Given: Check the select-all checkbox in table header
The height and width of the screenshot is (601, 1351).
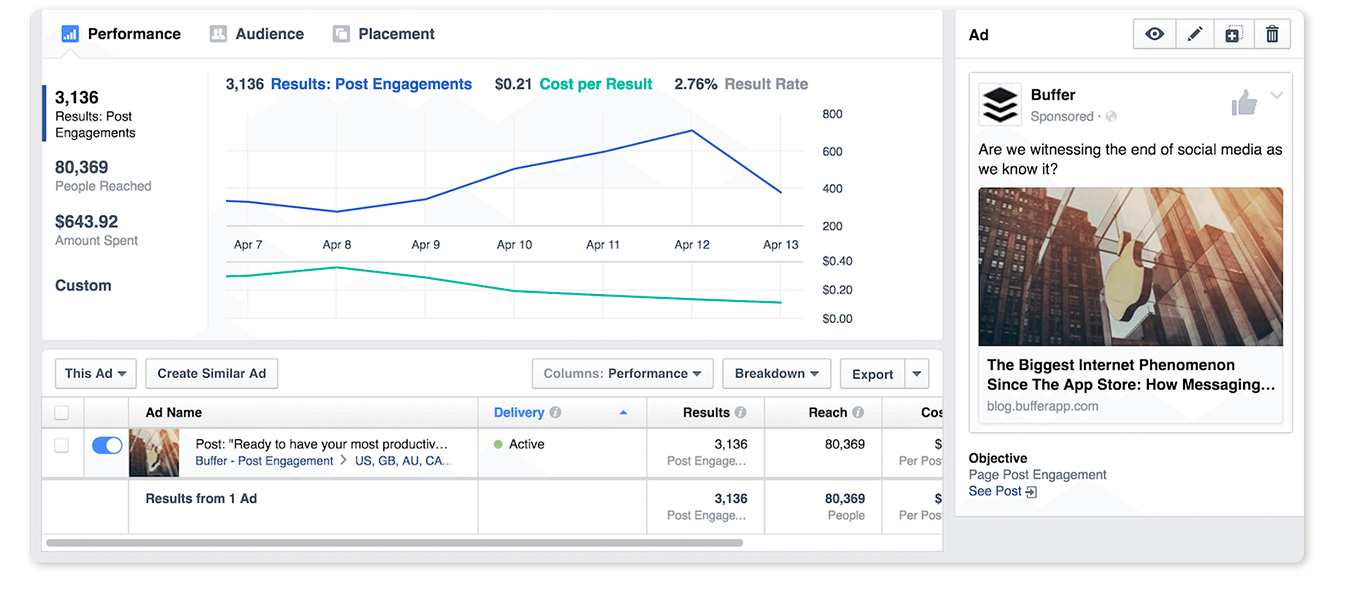Looking at the screenshot, I should pyautogui.click(x=62, y=413).
